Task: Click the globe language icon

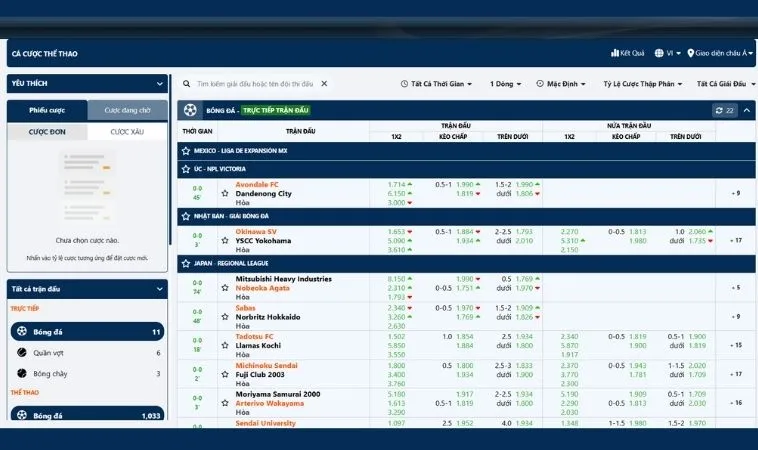Action: pyautogui.click(x=659, y=53)
